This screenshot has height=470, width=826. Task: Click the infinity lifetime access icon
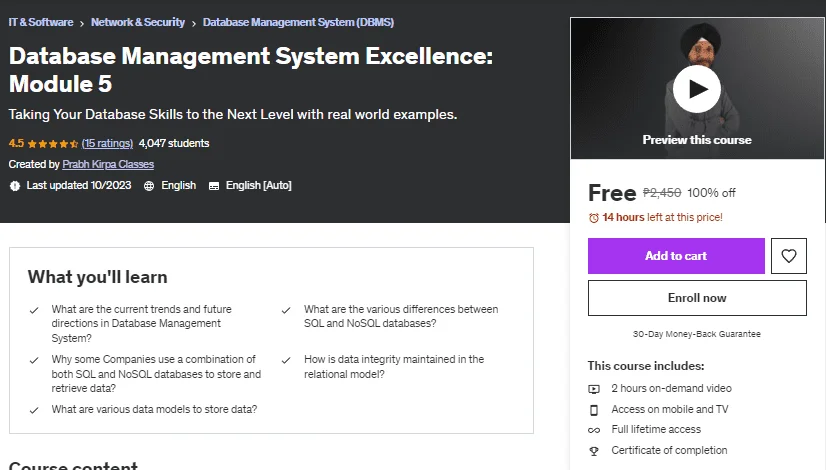594,430
